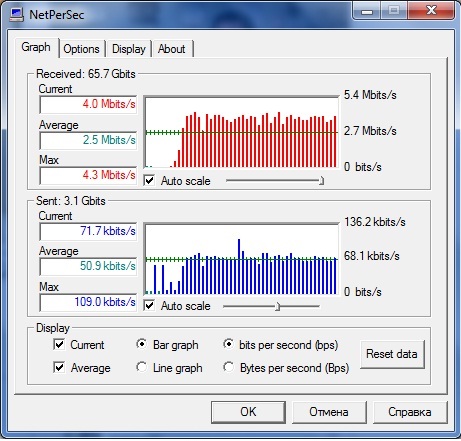This screenshot has height=441, width=461.
Task: Click the Отмена cancel button
Action: pyautogui.click(x=329, y=412)
